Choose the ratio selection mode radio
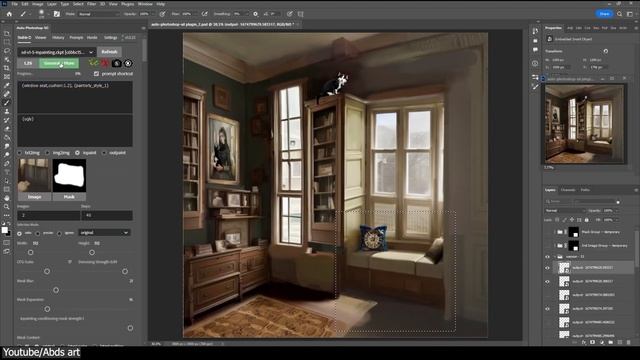Screen dimensions: 640x360 coord(19,233)
